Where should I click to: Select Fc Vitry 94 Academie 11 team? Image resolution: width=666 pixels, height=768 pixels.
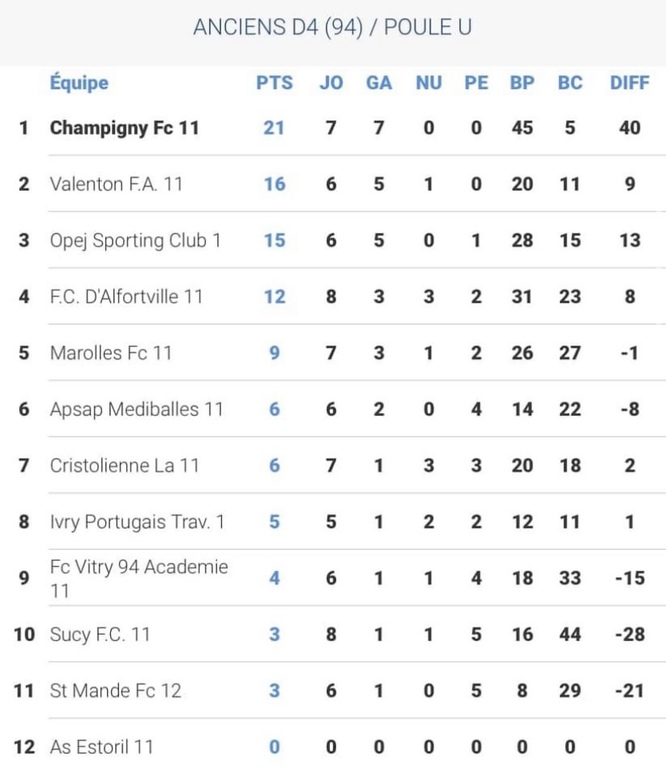(139, 578)
